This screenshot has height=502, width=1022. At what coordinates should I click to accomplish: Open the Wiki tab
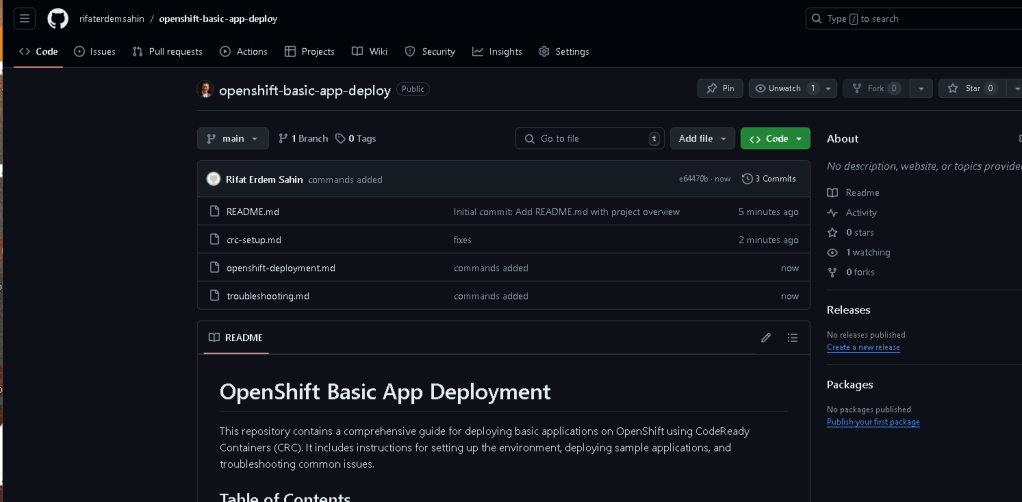370,52
